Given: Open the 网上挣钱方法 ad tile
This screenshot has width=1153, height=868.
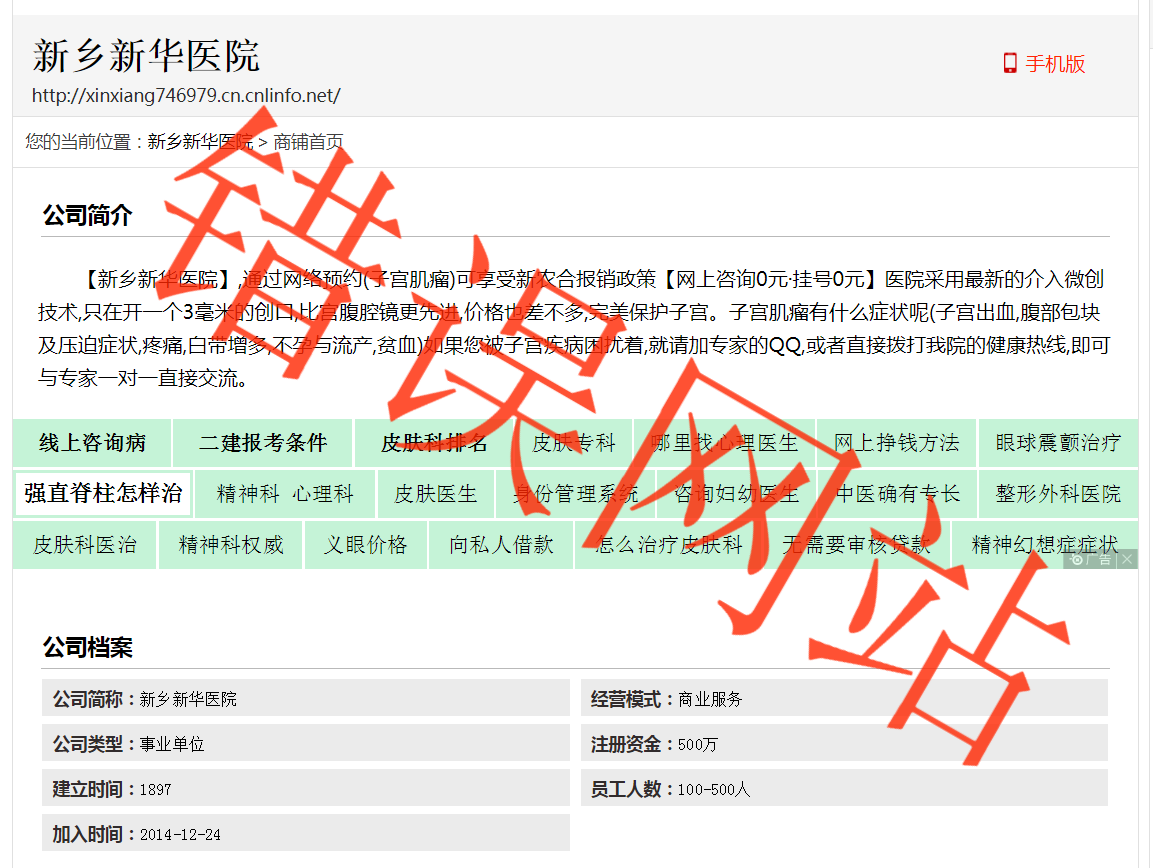Looking at the screenshot, I should (896, 443).
